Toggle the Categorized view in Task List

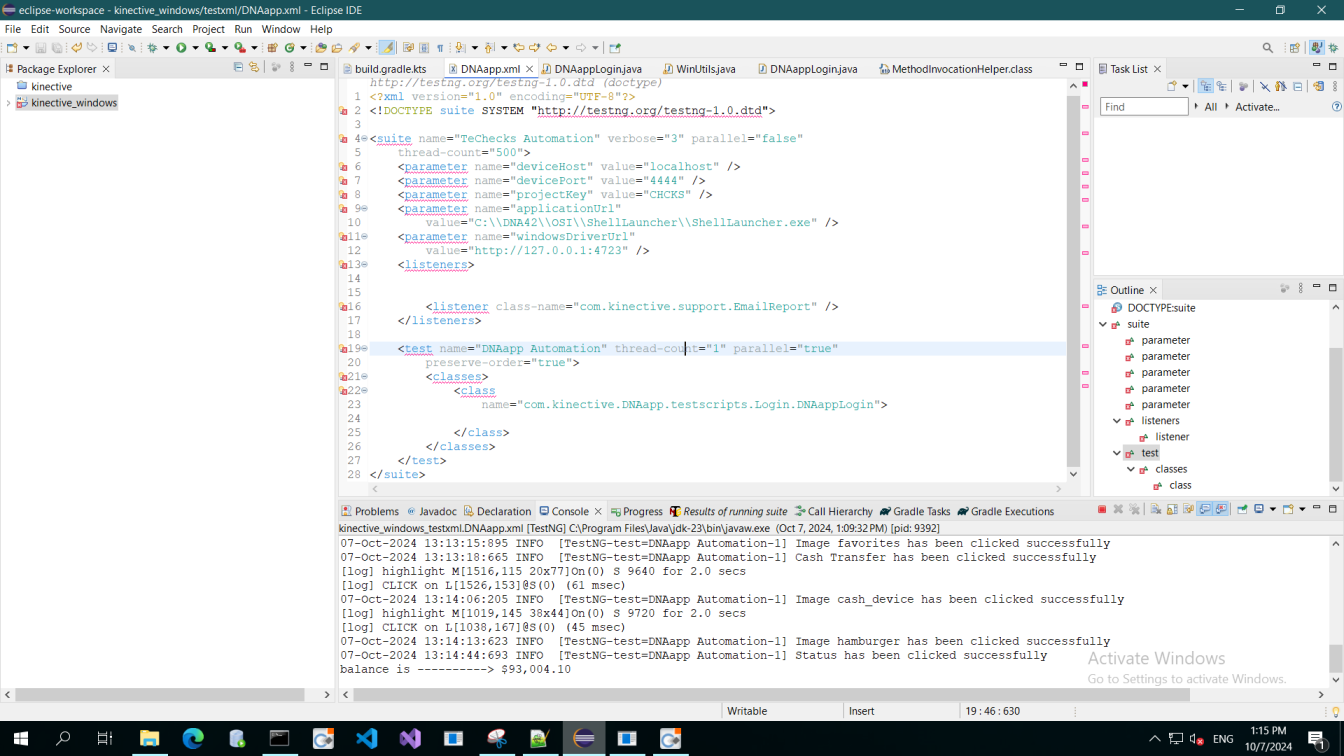pyautogui.click(x=1205, y=87)
